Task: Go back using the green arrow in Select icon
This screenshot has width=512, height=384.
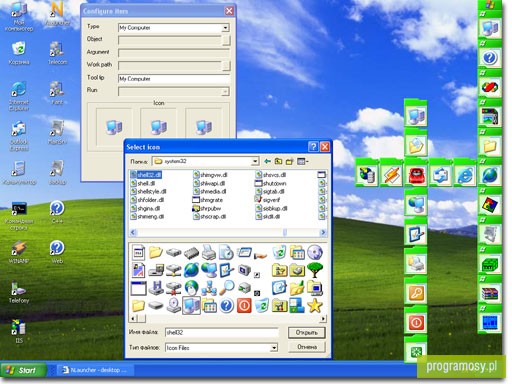Action: pyautogui.click(x=267, y=161)
